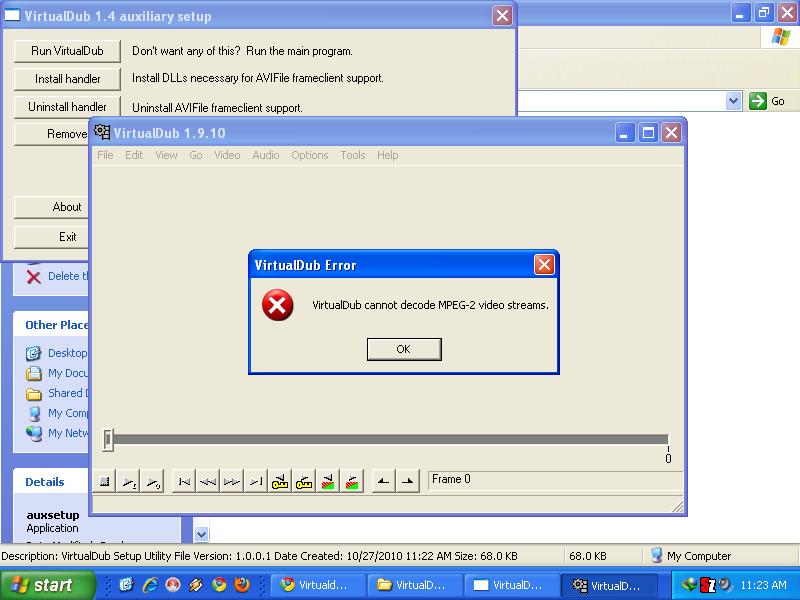800x600 pixels.
Task: Launch Firefox from quick launch
Action: pos(242,585)
